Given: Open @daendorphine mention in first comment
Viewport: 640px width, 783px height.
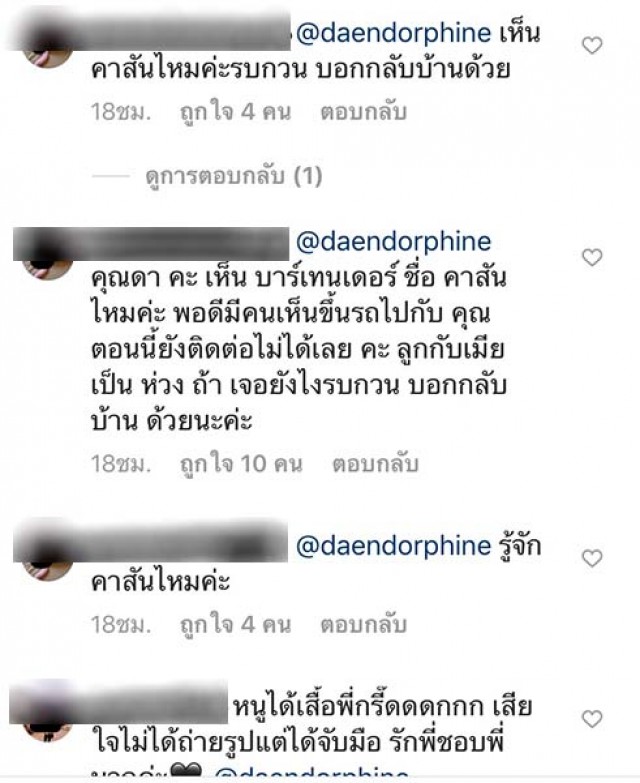Looking at the screenshot, I should click(393, 33).
